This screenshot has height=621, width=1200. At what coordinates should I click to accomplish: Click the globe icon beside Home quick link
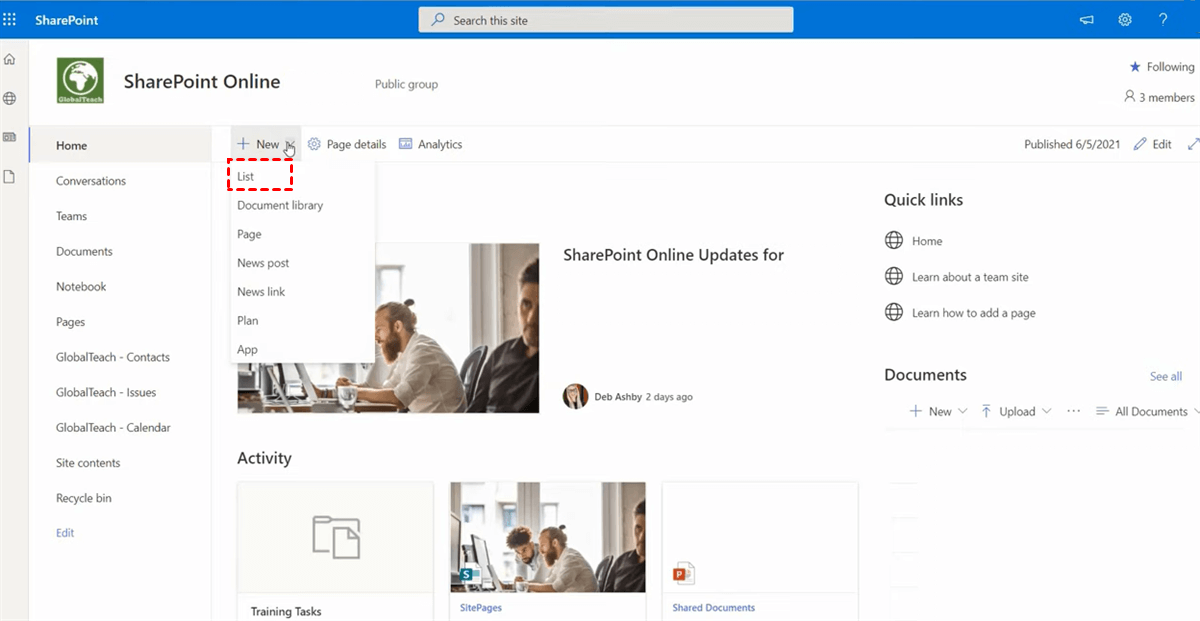tap(894, 241)
